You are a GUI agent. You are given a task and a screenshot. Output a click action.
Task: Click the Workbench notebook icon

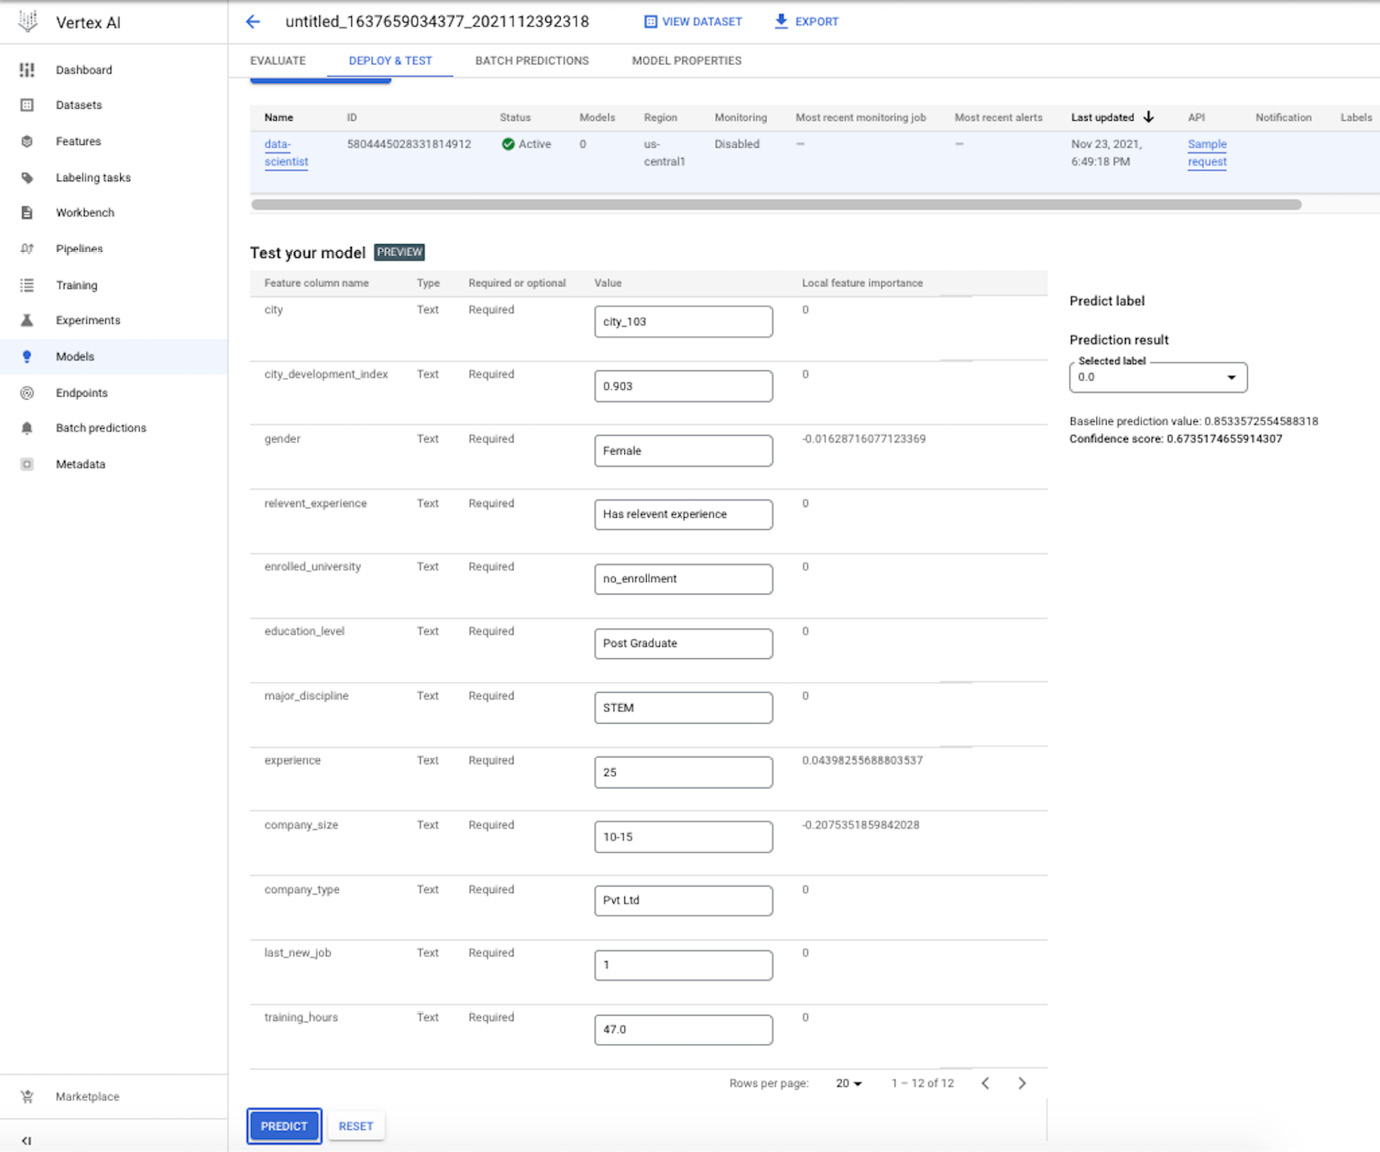27,213
